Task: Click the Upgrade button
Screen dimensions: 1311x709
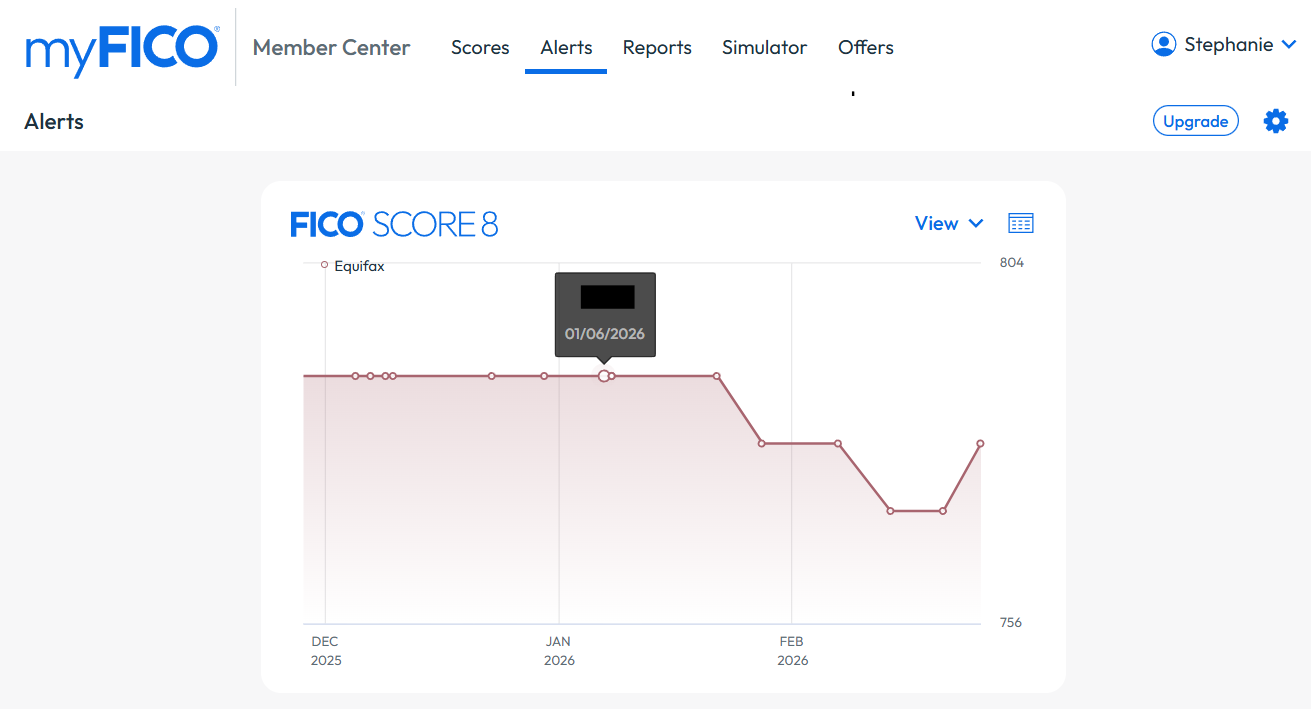Action: pyautogui.click(x=1195, y=120)
